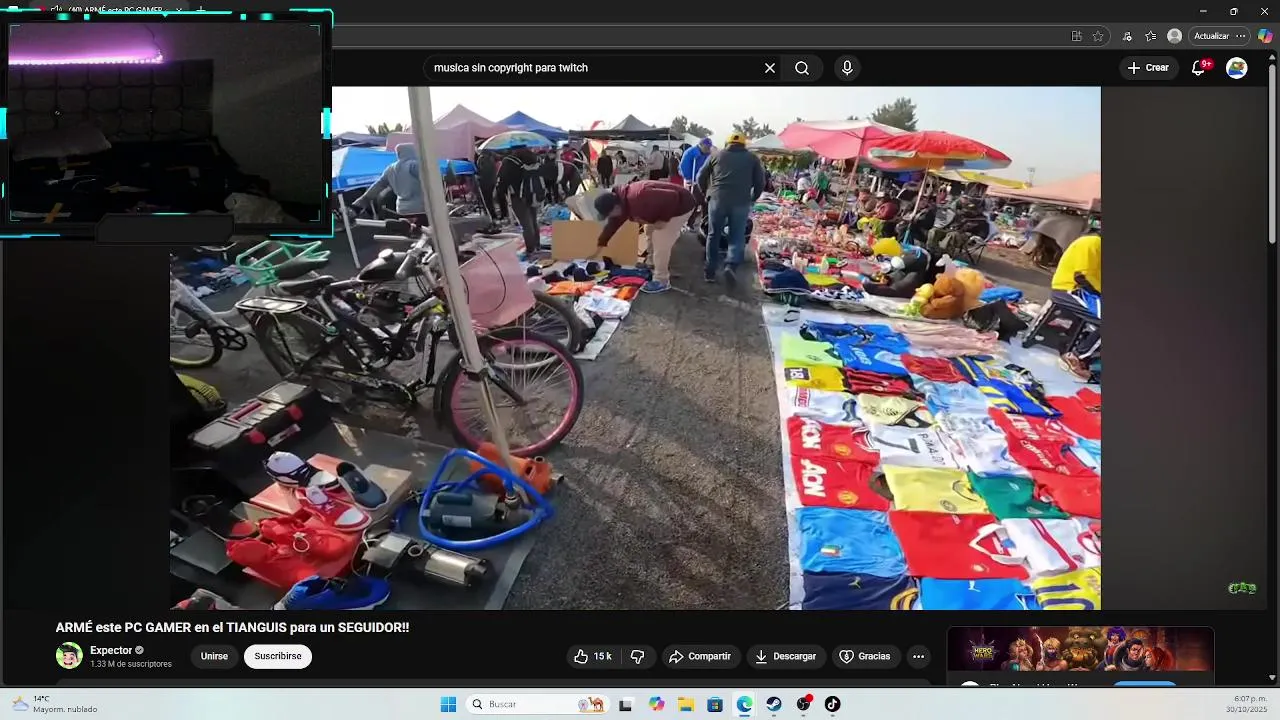Viewport: 1280px width, 720px height.
Task: Open the YouTube account avatar menu
Action: pos(1237,68)
